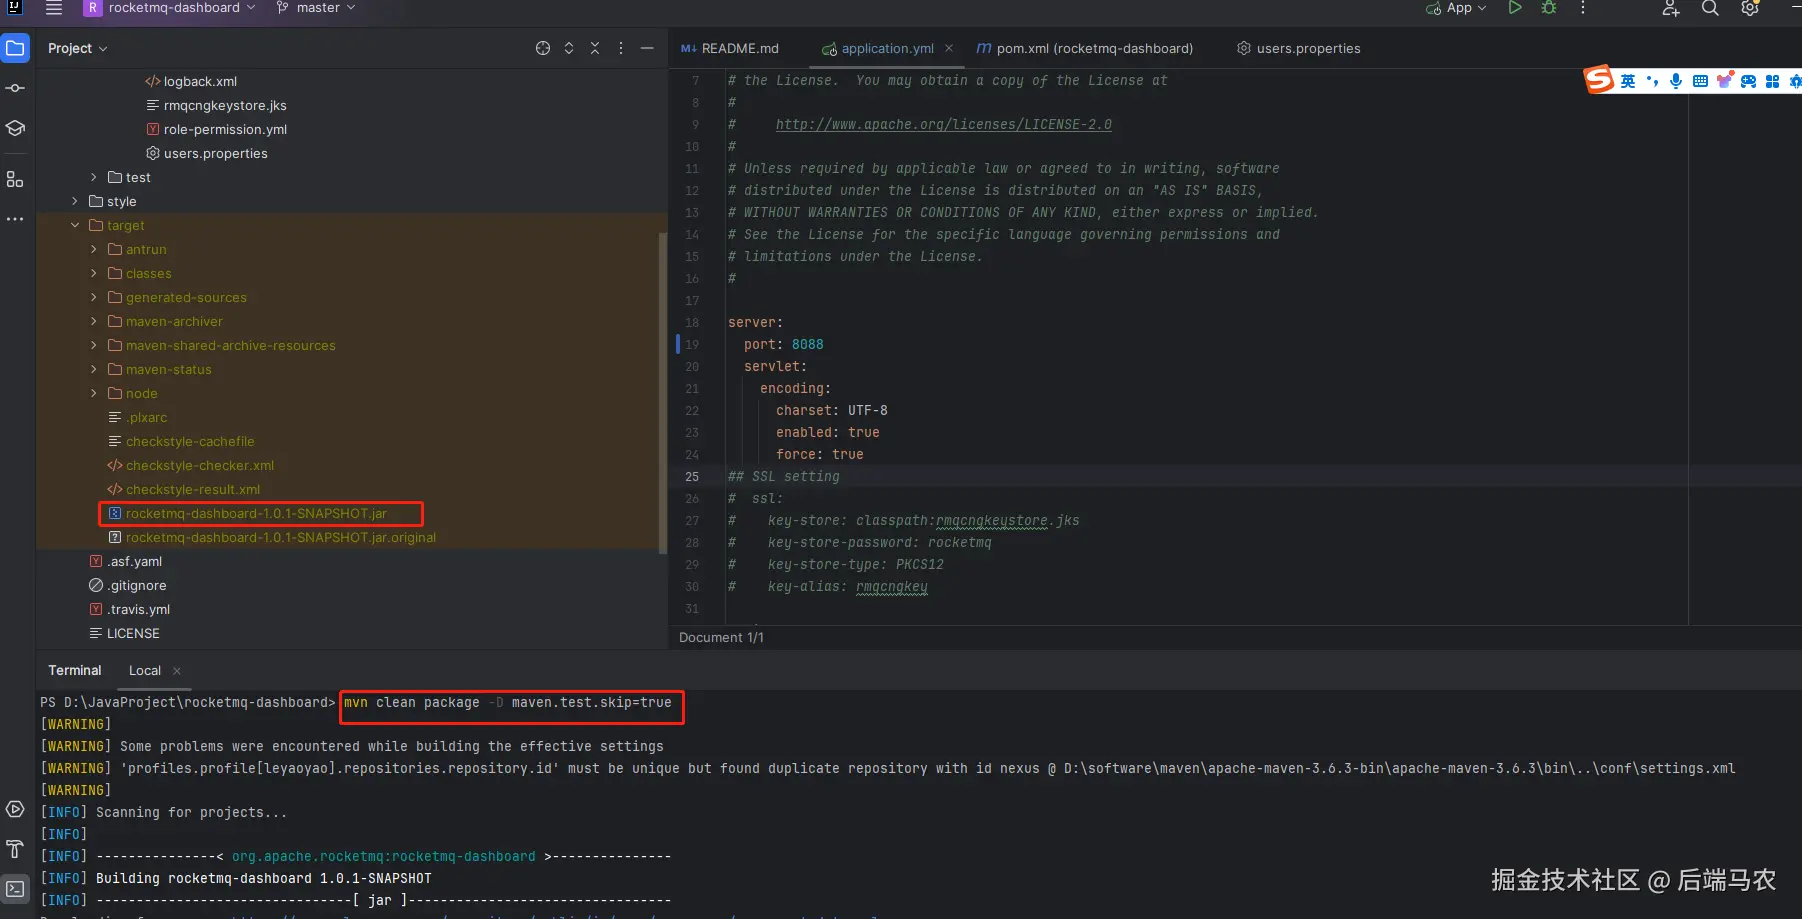1802x919 pixels.
Task: Open the Learn tool window
Action: coord(15,128)
